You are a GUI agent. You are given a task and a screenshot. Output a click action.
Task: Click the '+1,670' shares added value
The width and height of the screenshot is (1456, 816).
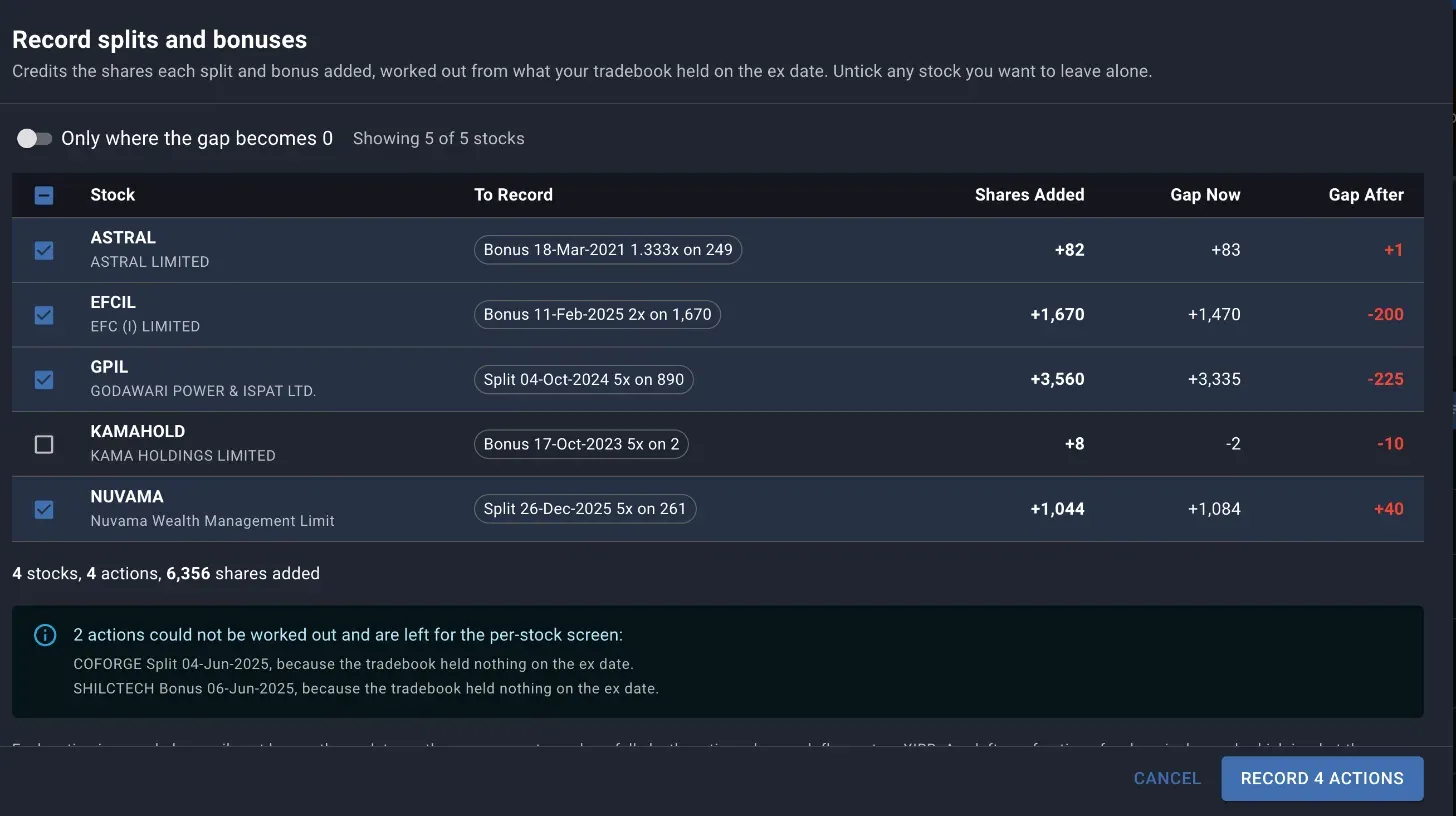coord(1057,315)
